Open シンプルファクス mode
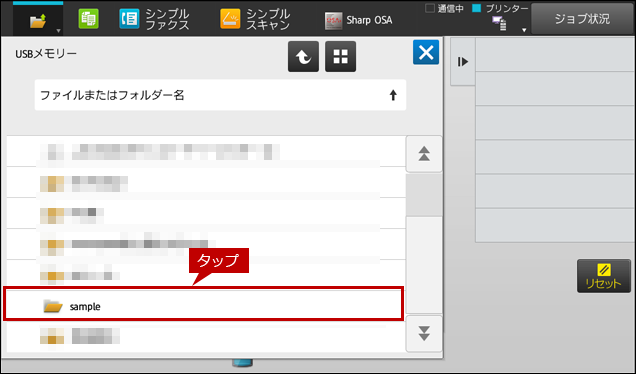 [155, 19]
